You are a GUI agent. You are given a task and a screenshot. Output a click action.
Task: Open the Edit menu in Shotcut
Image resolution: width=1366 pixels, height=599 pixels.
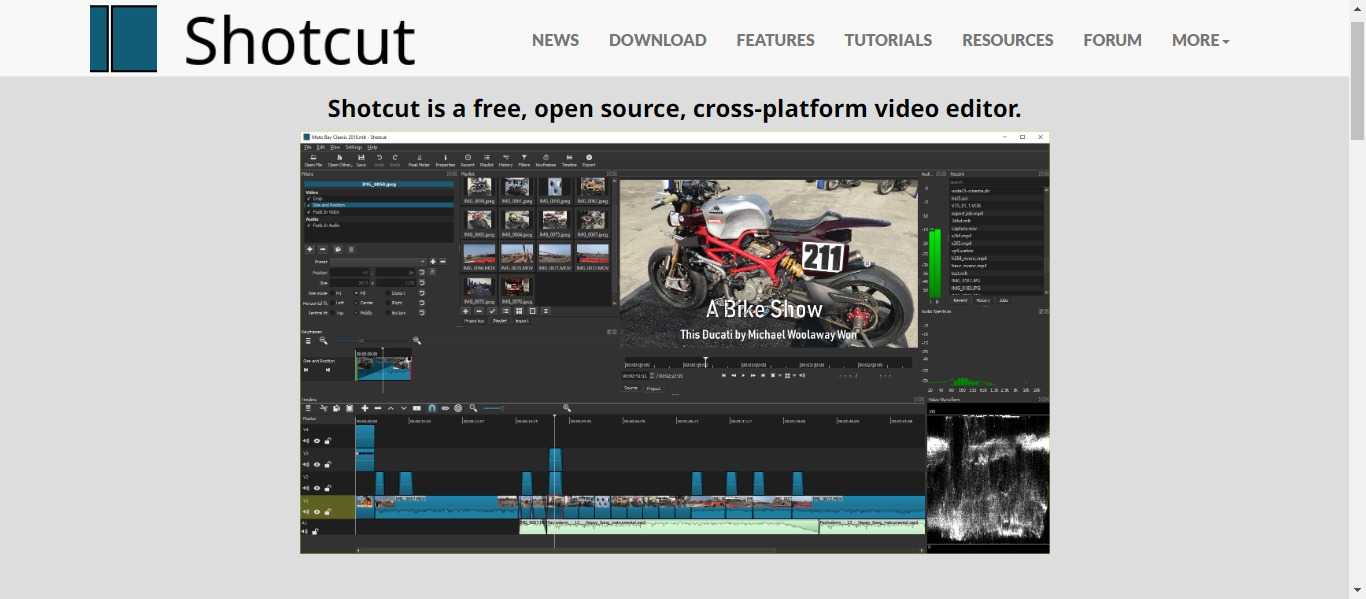[x=321, y=147]
